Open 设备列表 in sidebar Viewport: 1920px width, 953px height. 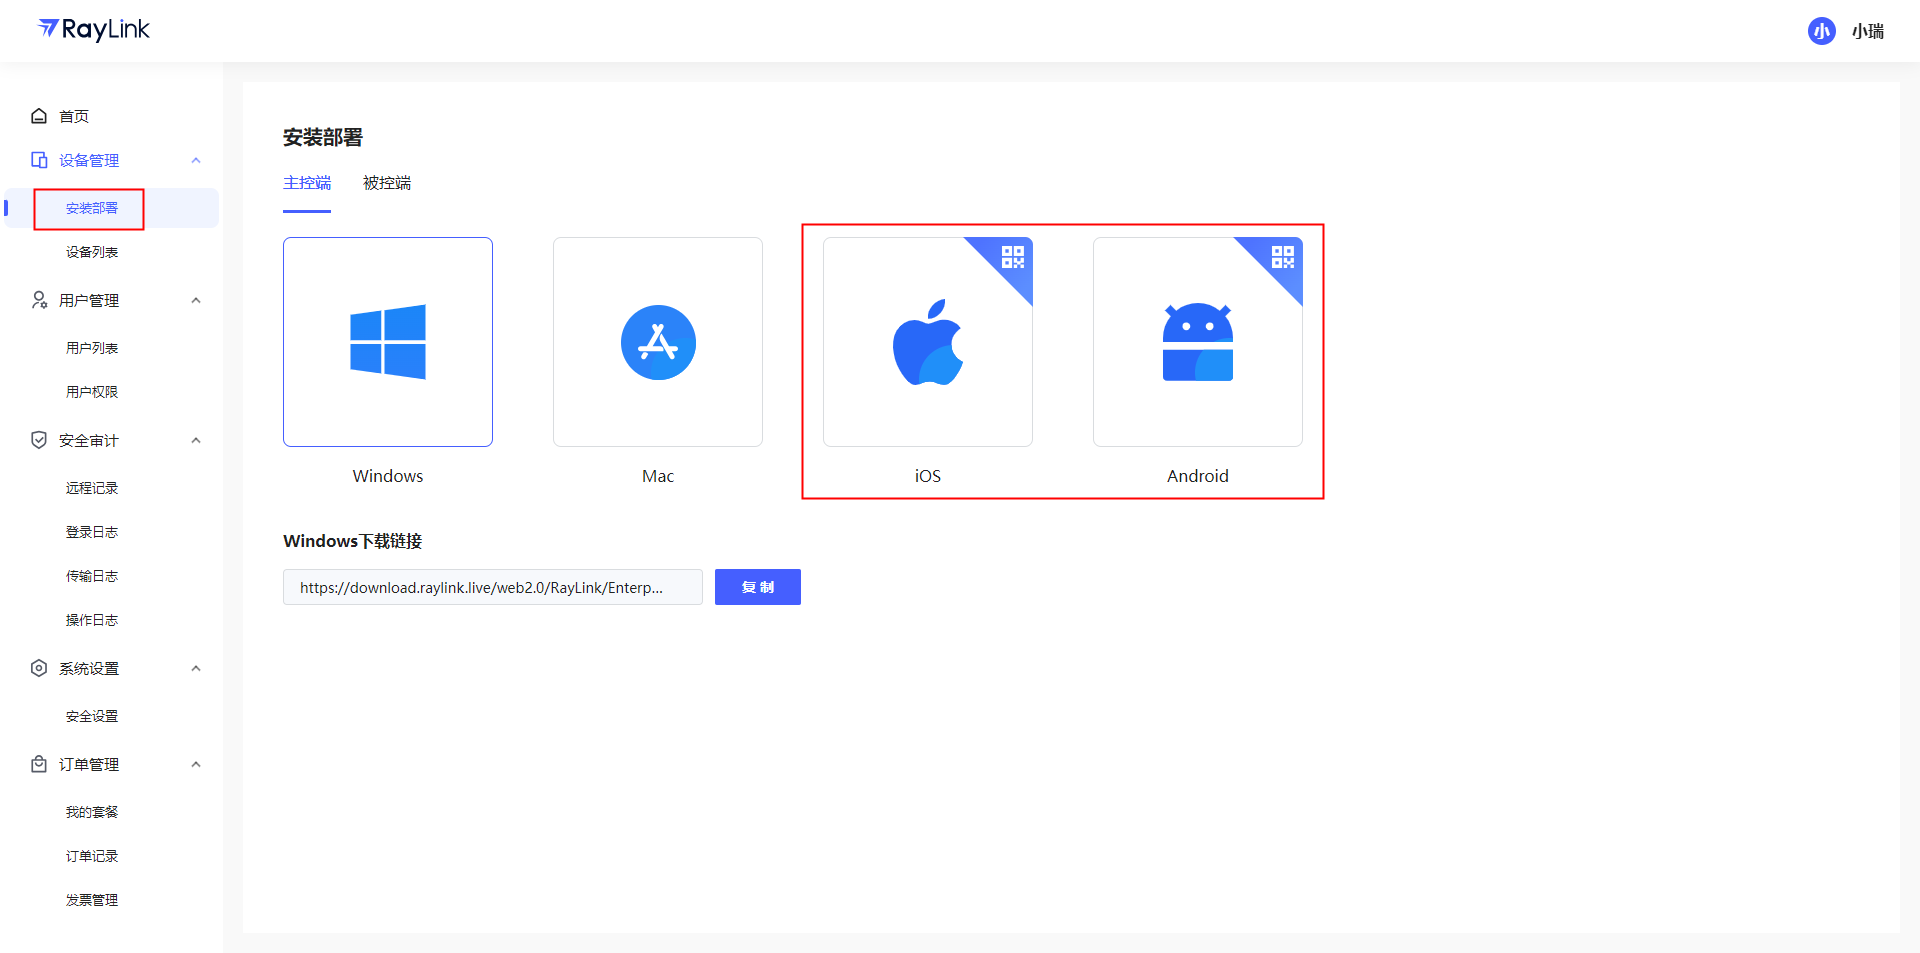click(x=92, y=252)
